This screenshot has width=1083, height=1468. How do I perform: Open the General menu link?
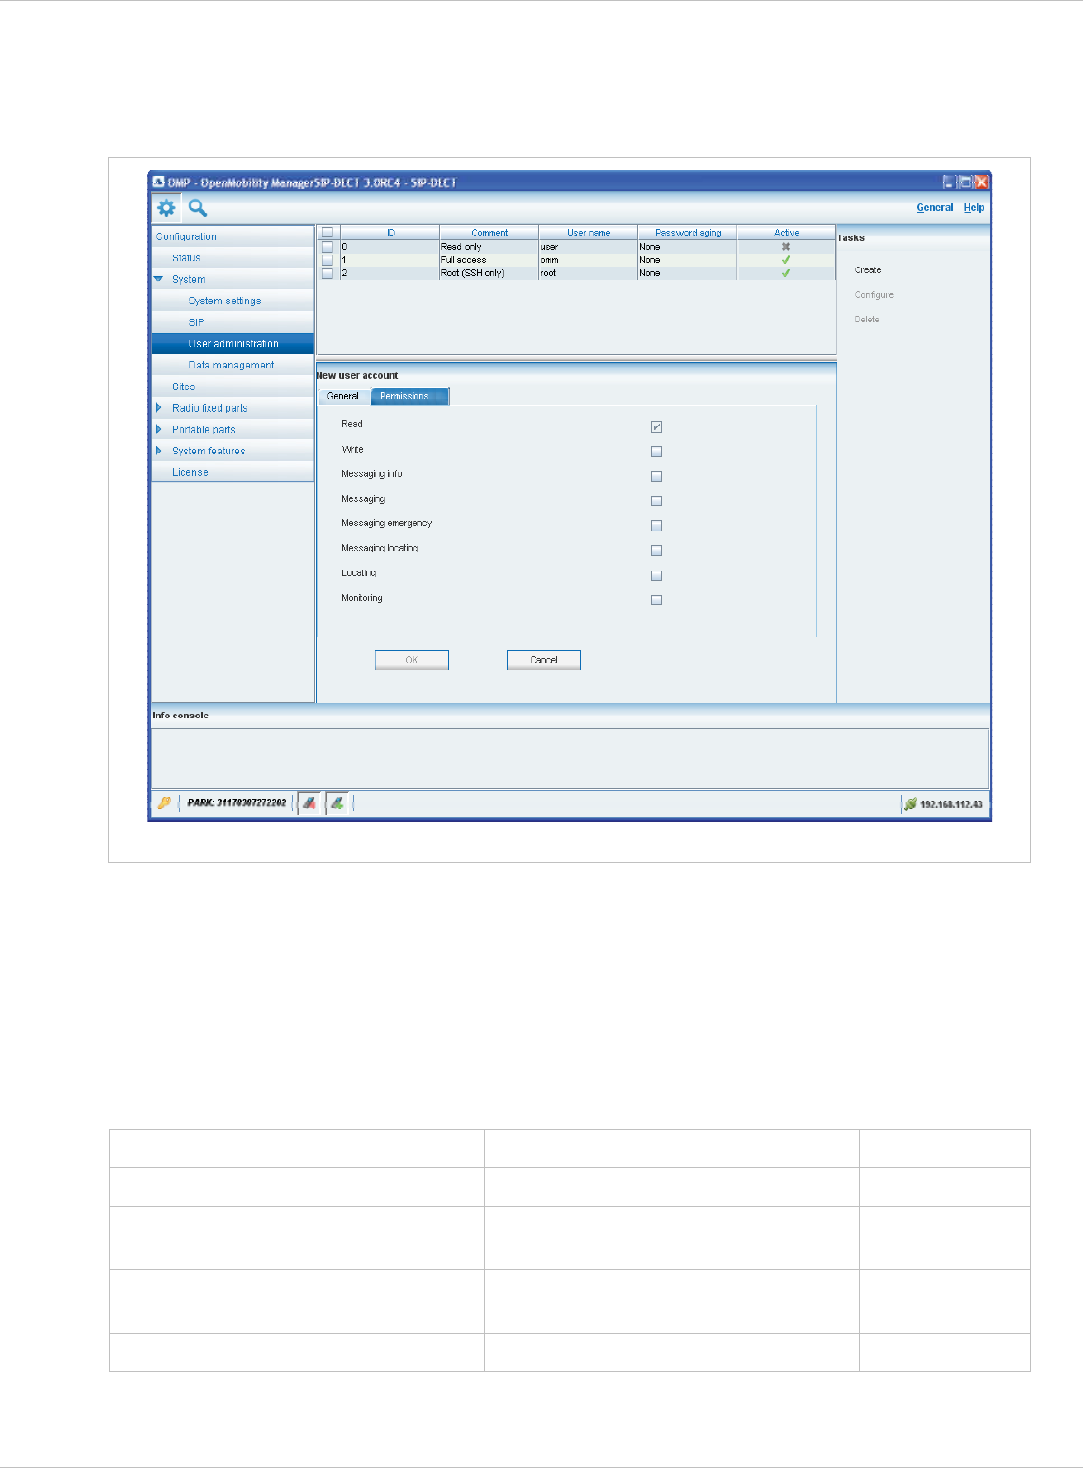pos(935,207)
